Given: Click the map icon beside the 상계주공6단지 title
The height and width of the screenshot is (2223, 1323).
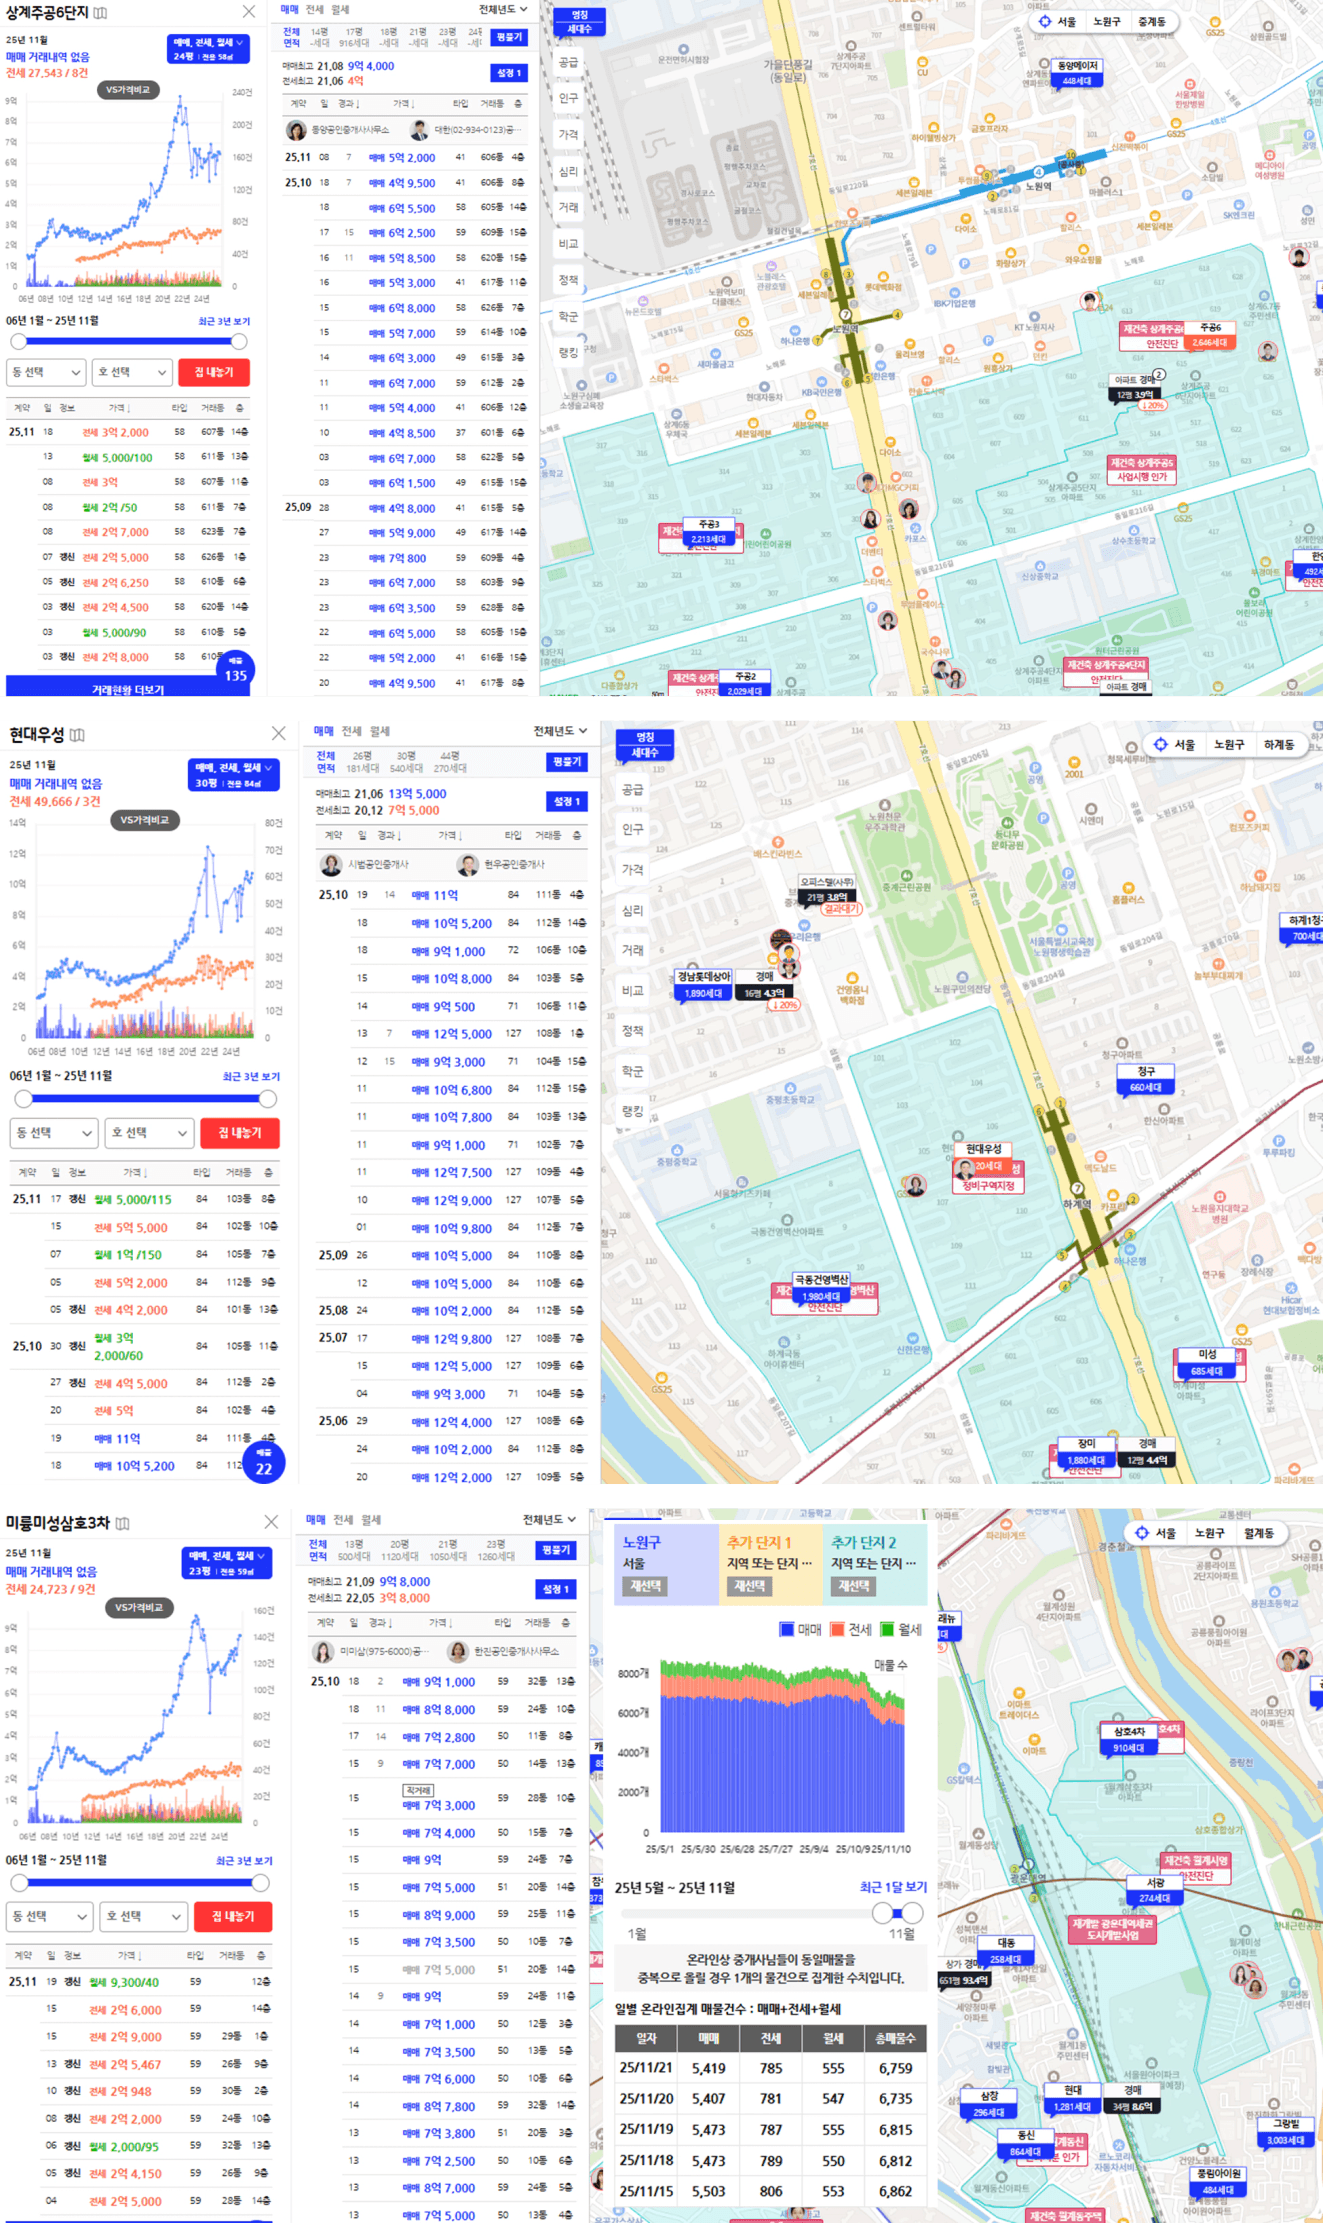Looking at the screenshot, I should pos(100,13).
